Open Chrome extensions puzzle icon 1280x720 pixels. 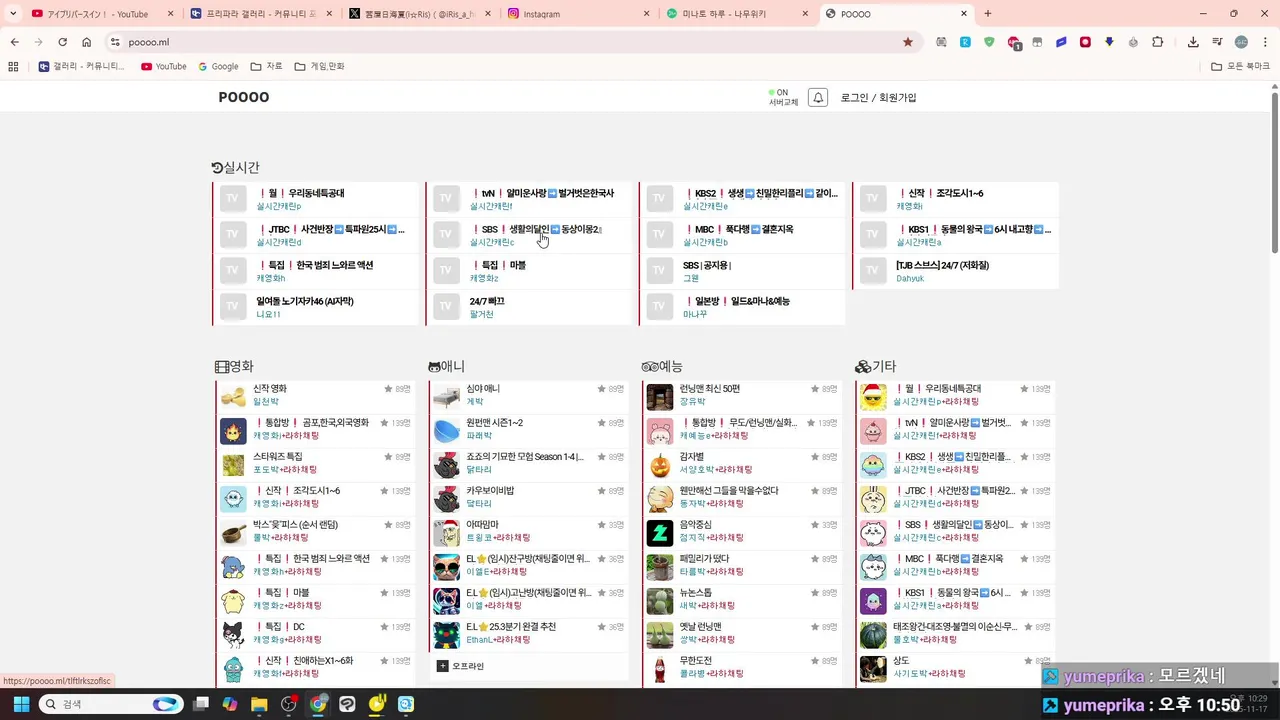(x=1157, y=42)
